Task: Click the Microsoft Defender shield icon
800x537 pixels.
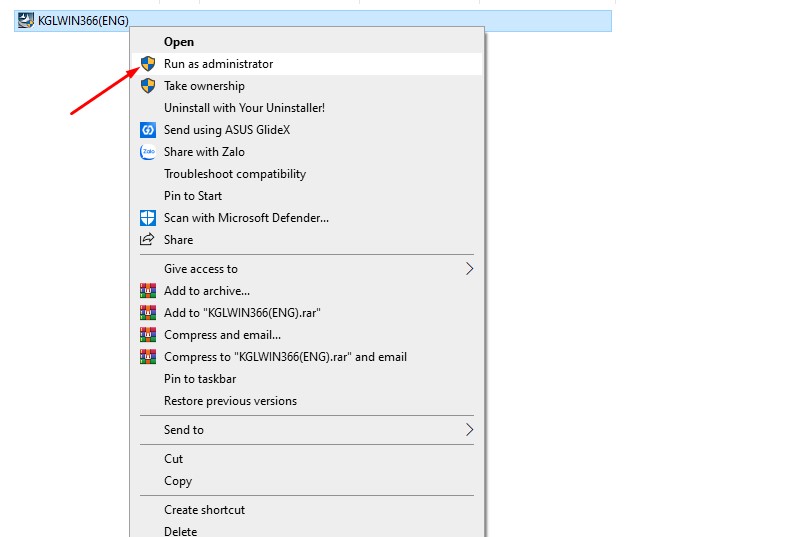Action: (x=148, y=218)
